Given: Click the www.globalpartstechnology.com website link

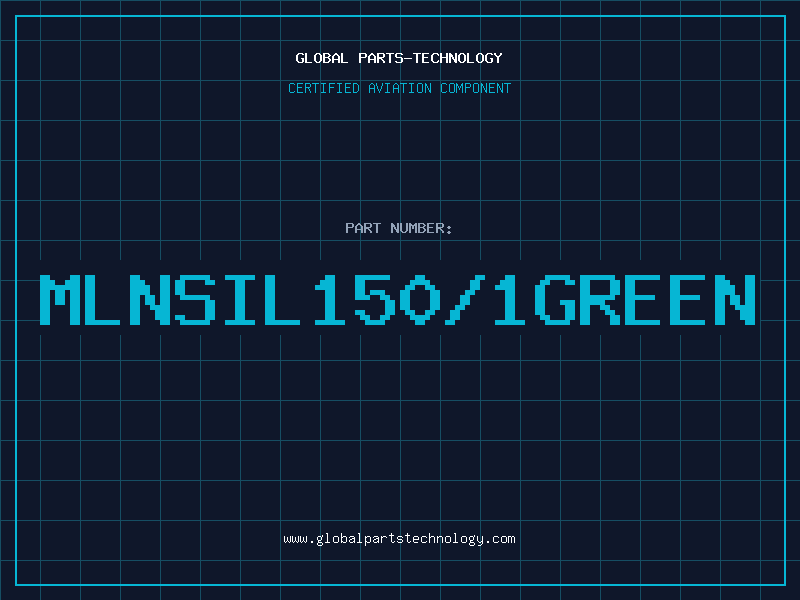Looking at the screenshot, I should [x=399, y=539].
